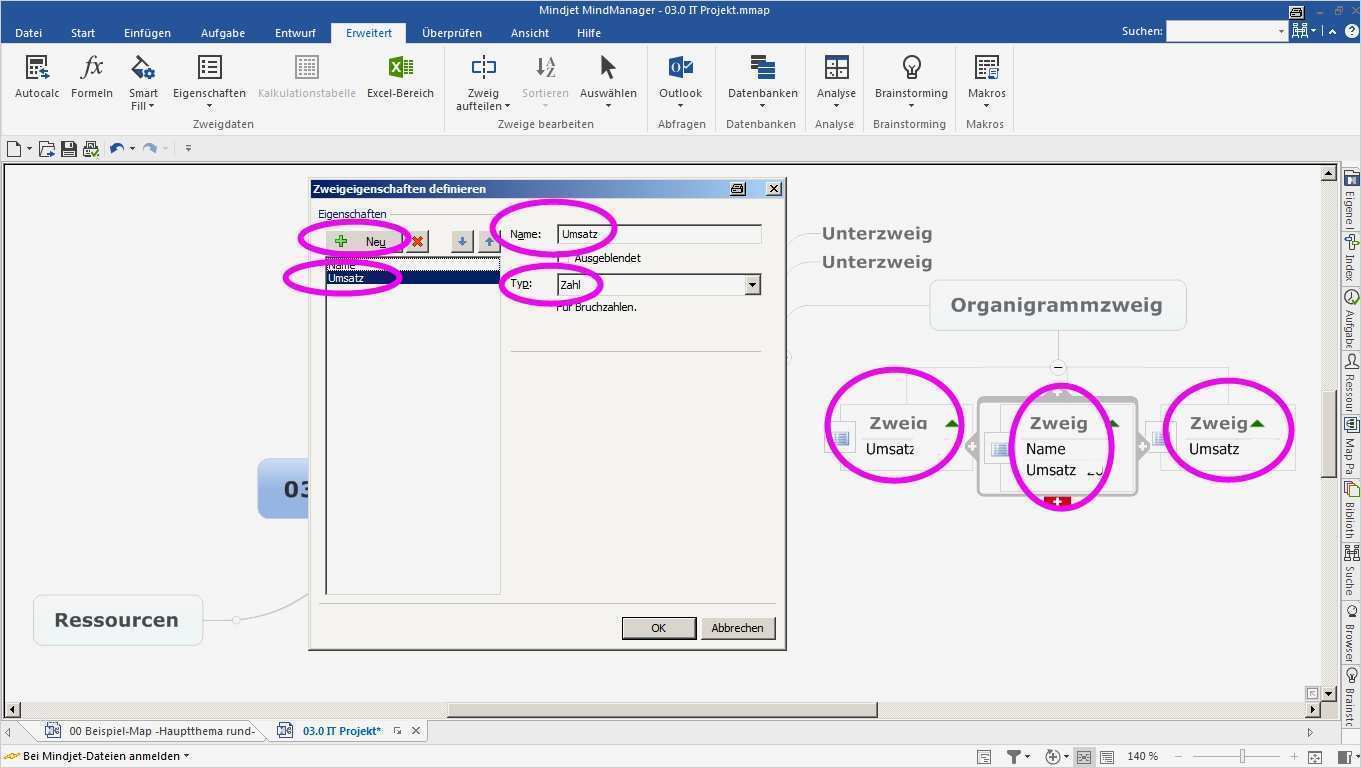Undo the last action

tap(116, 149)
